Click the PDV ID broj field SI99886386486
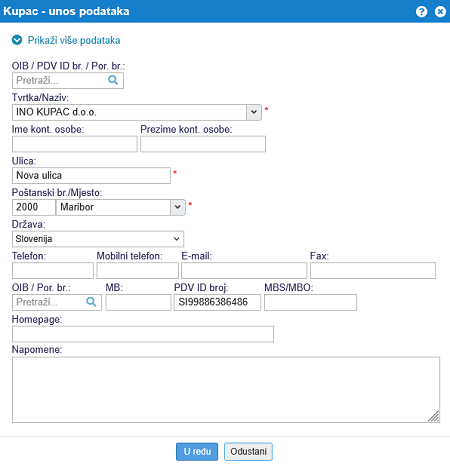 [217, 302]
